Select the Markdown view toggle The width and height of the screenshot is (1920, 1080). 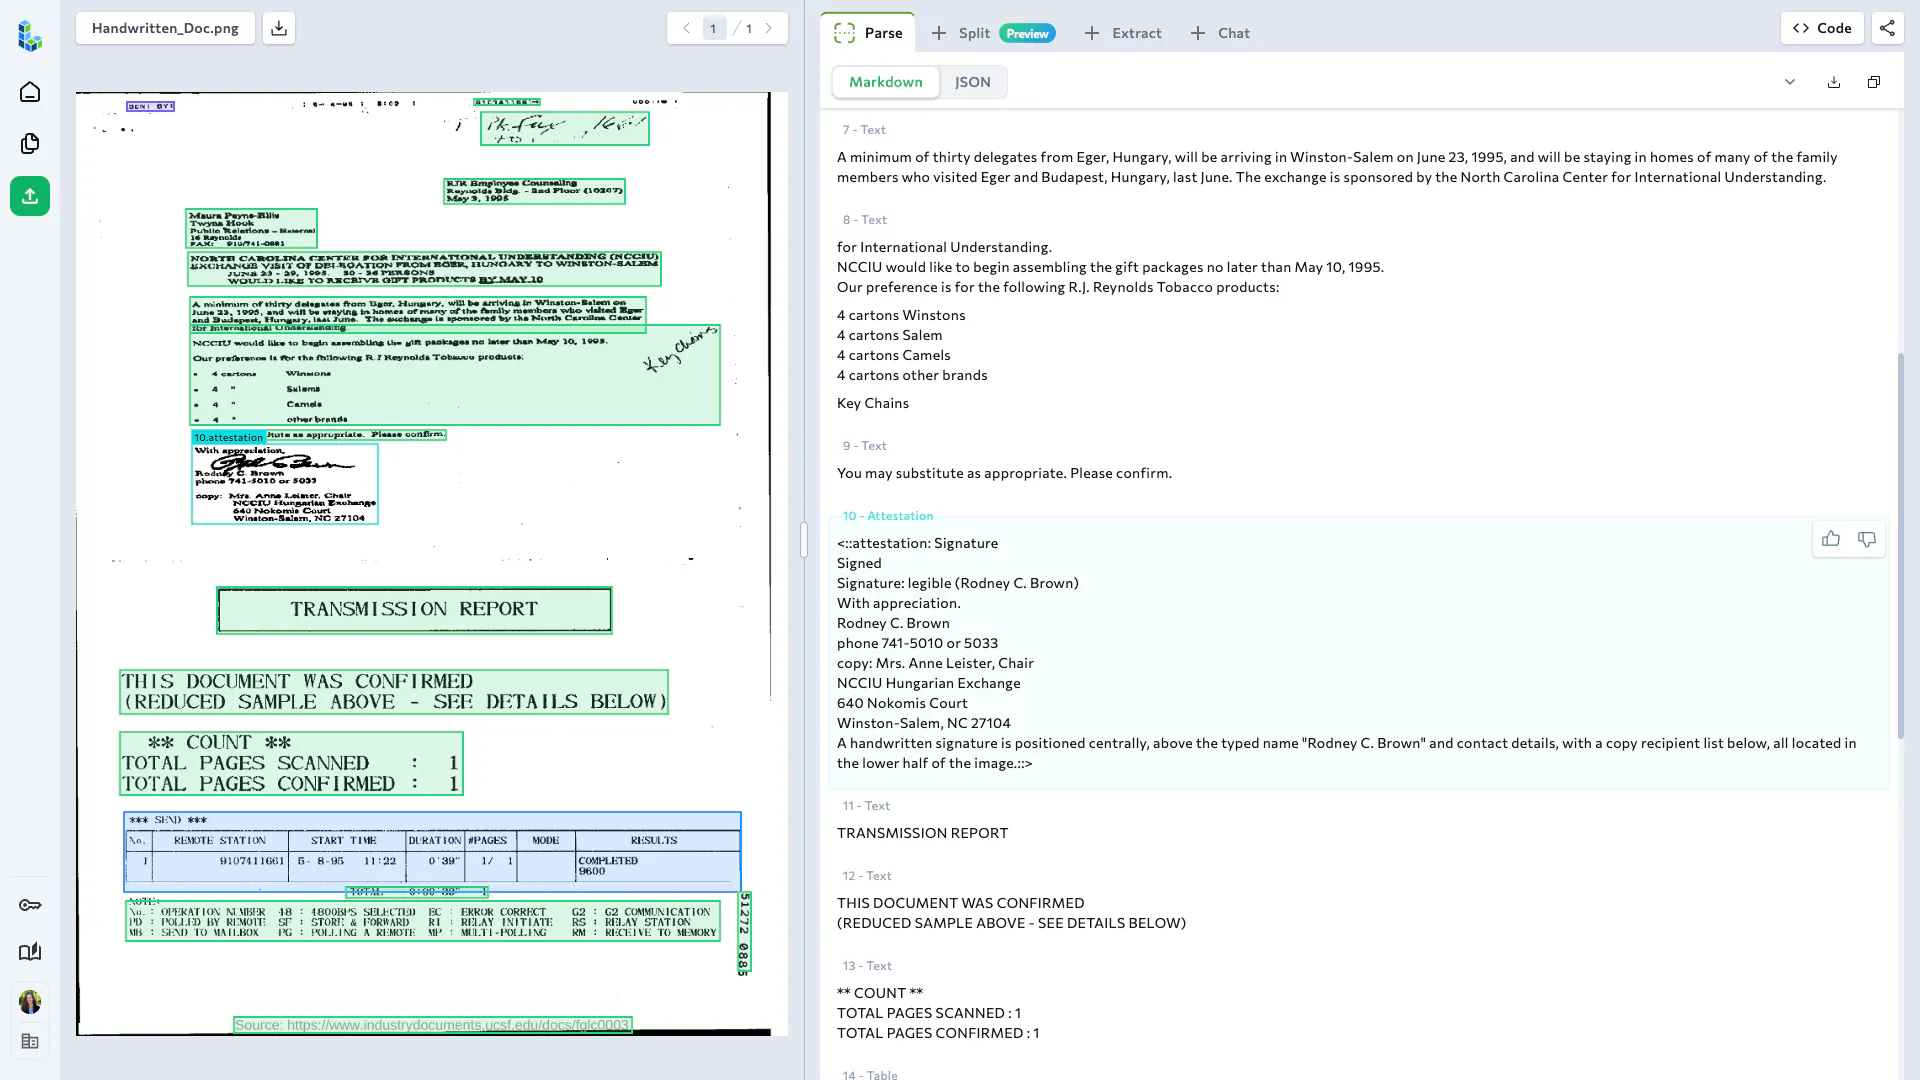(x=886, y=82)
